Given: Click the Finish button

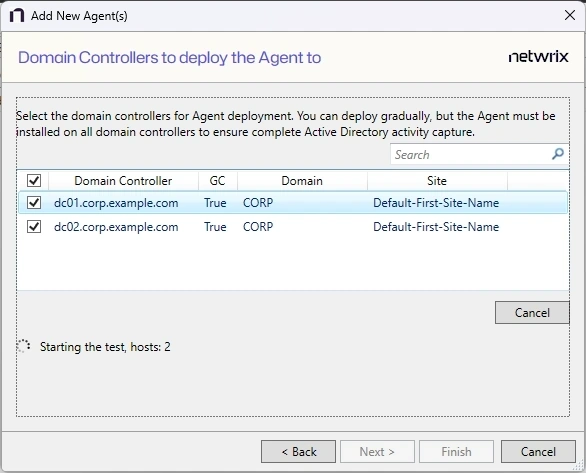Looking at the screenshot, I should click(456, 452).
